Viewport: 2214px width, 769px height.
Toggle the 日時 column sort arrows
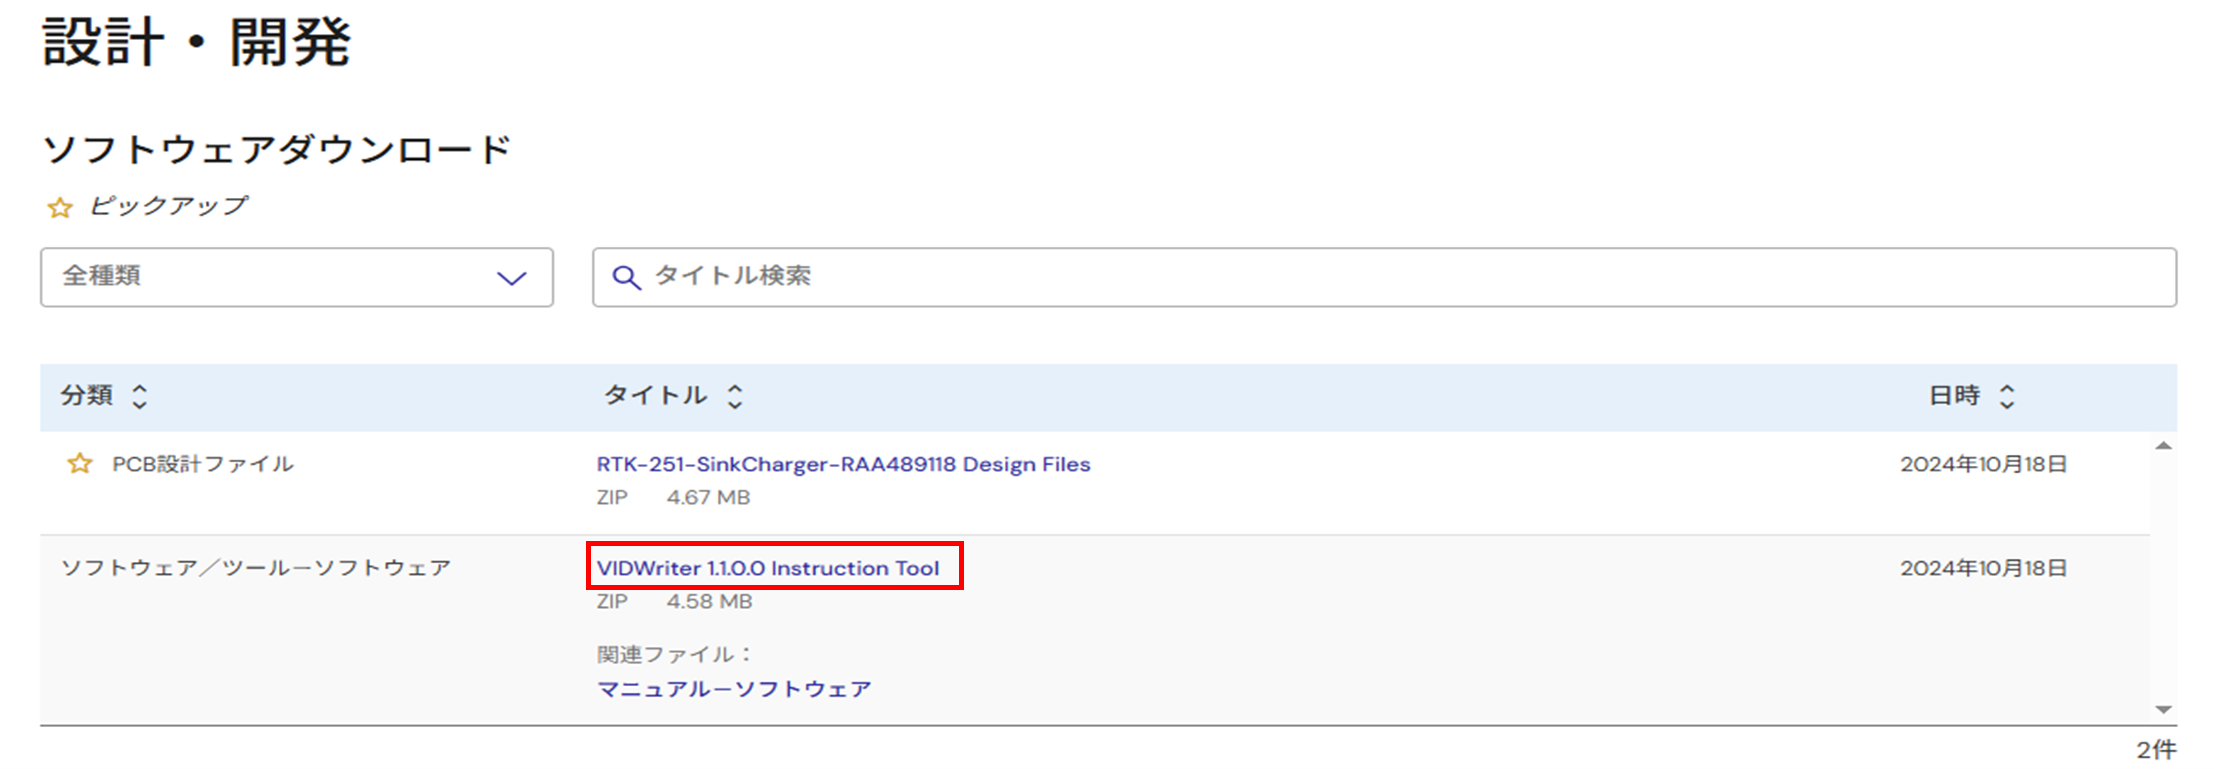point(2006,397)
